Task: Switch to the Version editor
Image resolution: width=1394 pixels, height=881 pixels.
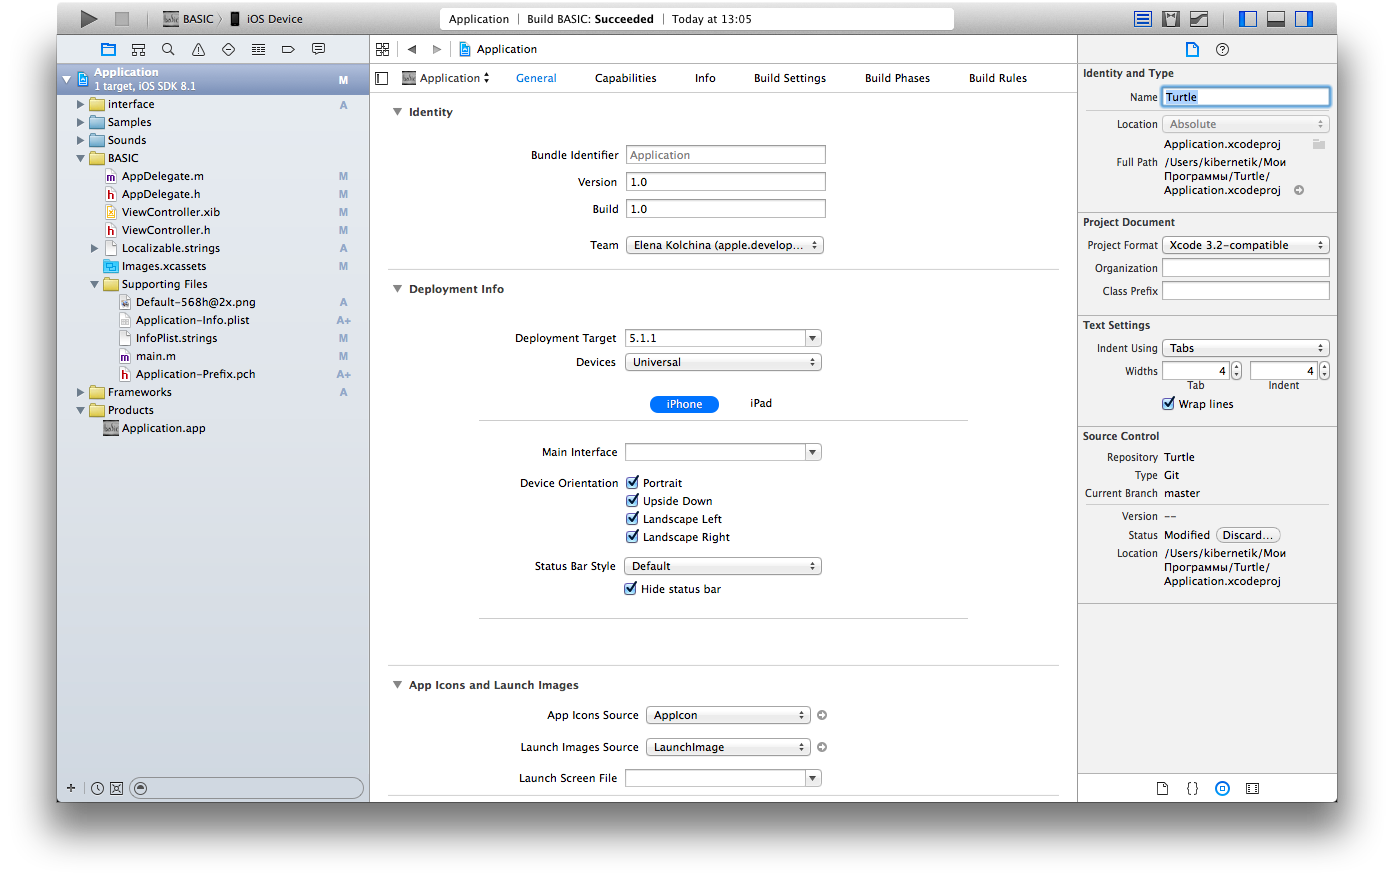Action: click(x=1199, y=18)
